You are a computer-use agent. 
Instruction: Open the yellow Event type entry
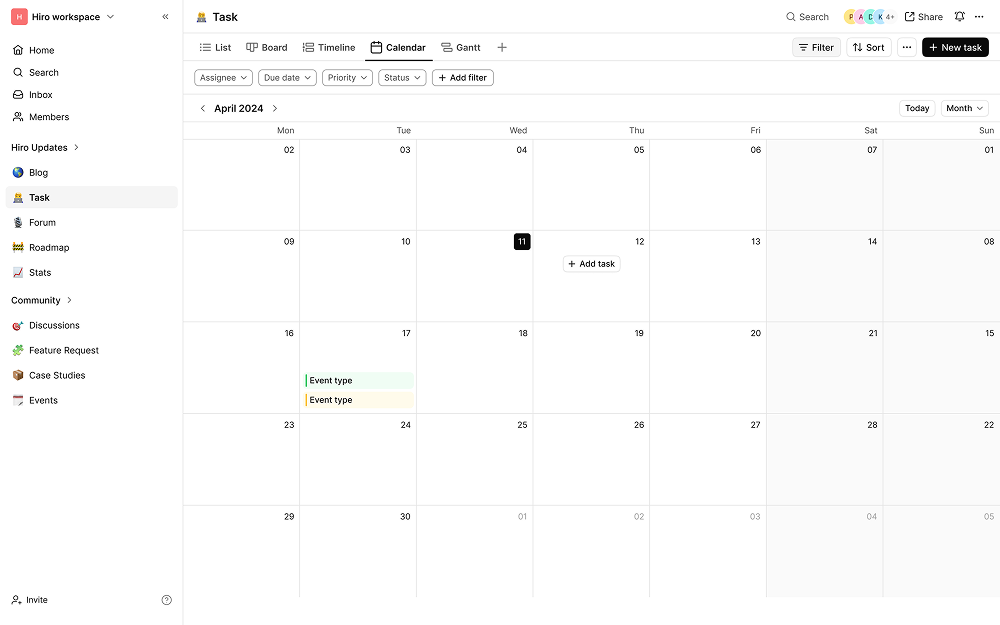359,400
